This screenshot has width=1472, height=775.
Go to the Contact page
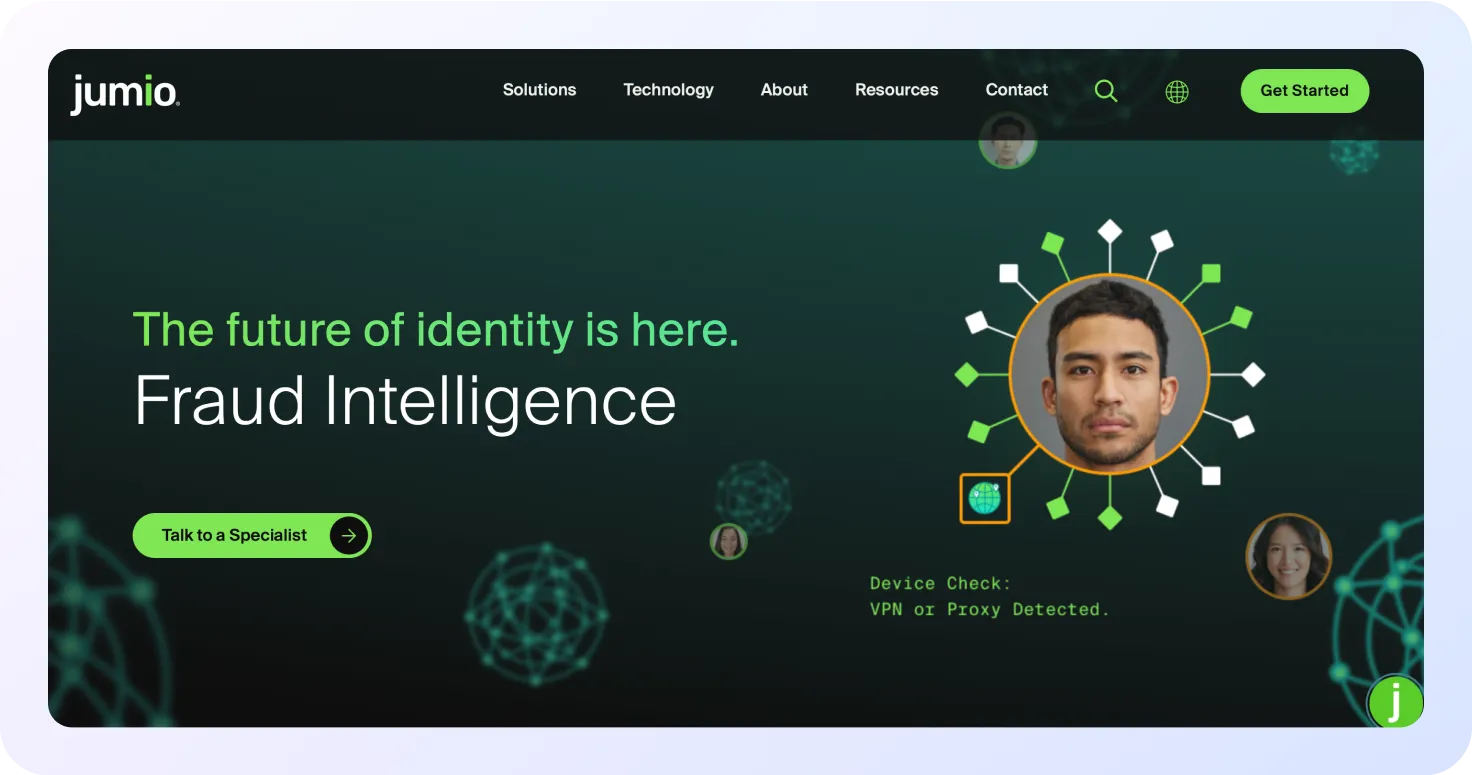point(1016,90)
